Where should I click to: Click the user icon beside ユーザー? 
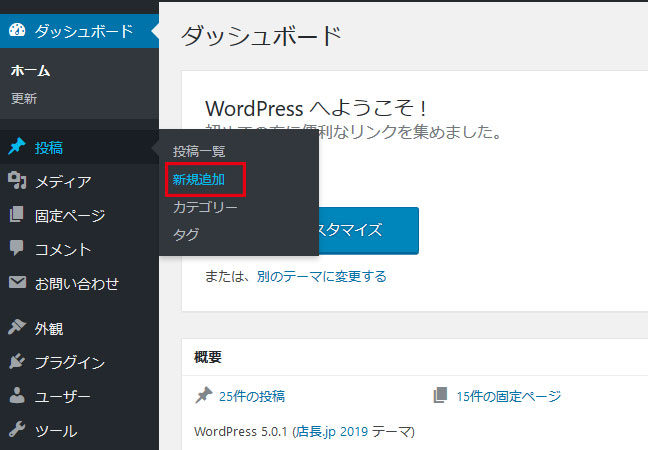[x=17, y=395]
